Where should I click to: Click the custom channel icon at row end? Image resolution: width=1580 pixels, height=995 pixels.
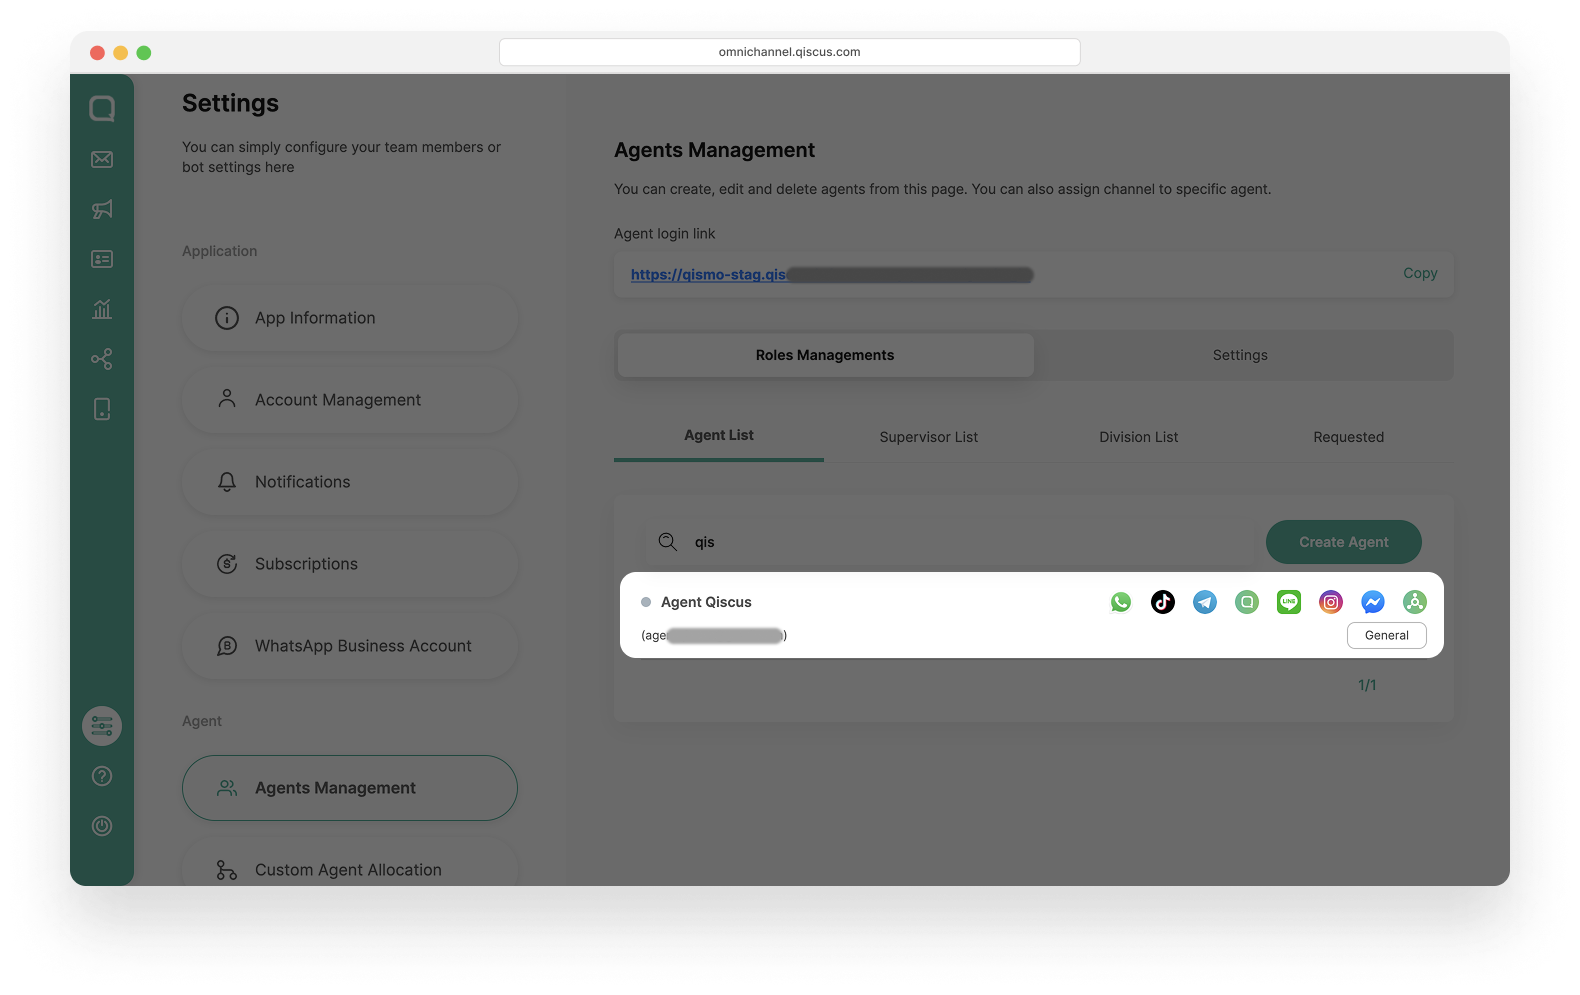(x=1415, y=602)
